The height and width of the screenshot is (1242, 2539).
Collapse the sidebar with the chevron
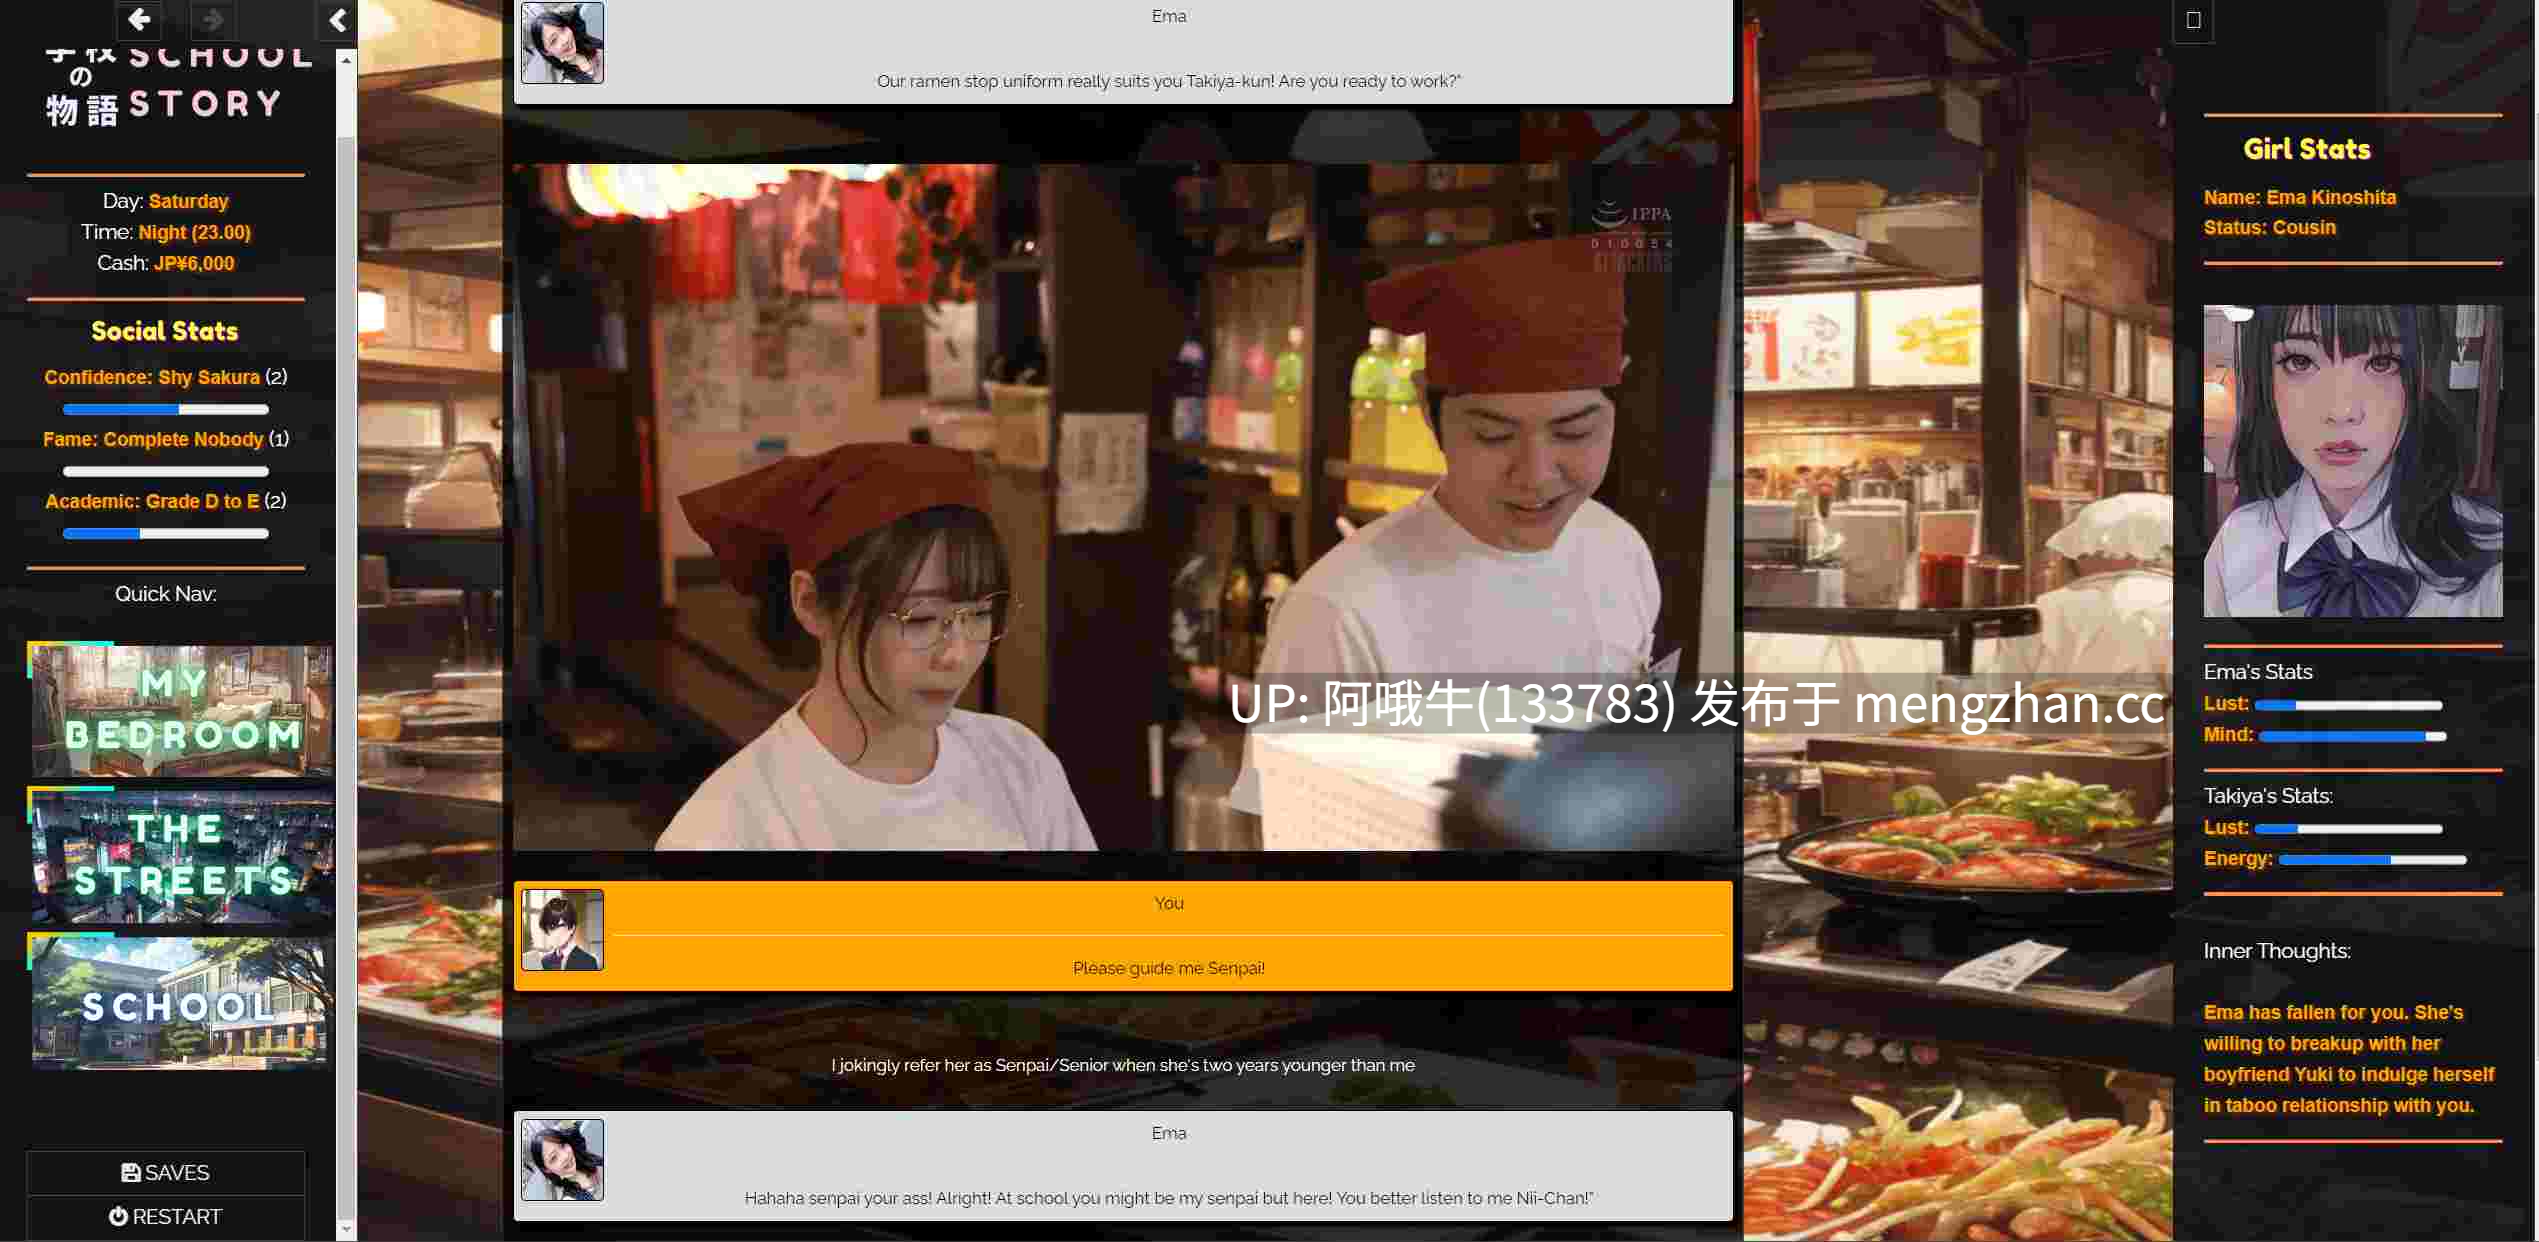click(338, 20)
